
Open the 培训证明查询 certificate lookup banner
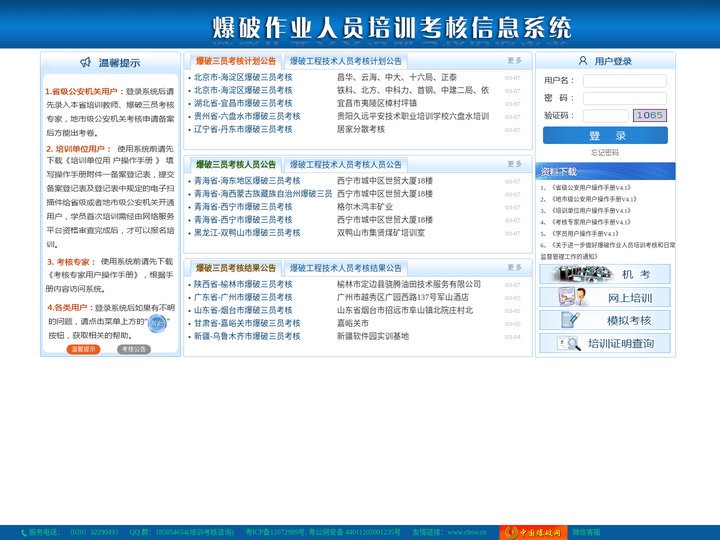pyautogui.click(x=605, y=343)
